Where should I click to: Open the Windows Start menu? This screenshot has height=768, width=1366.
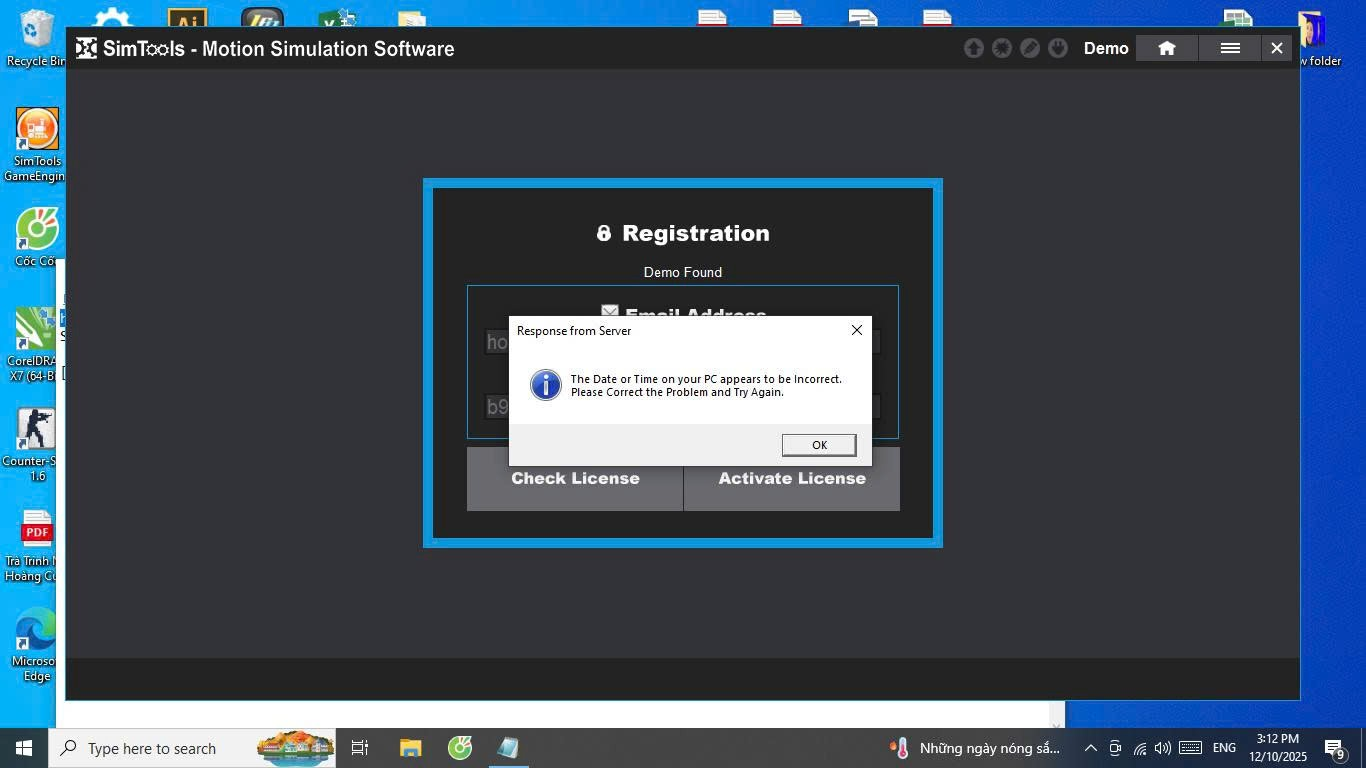click(x=24, y=748)
